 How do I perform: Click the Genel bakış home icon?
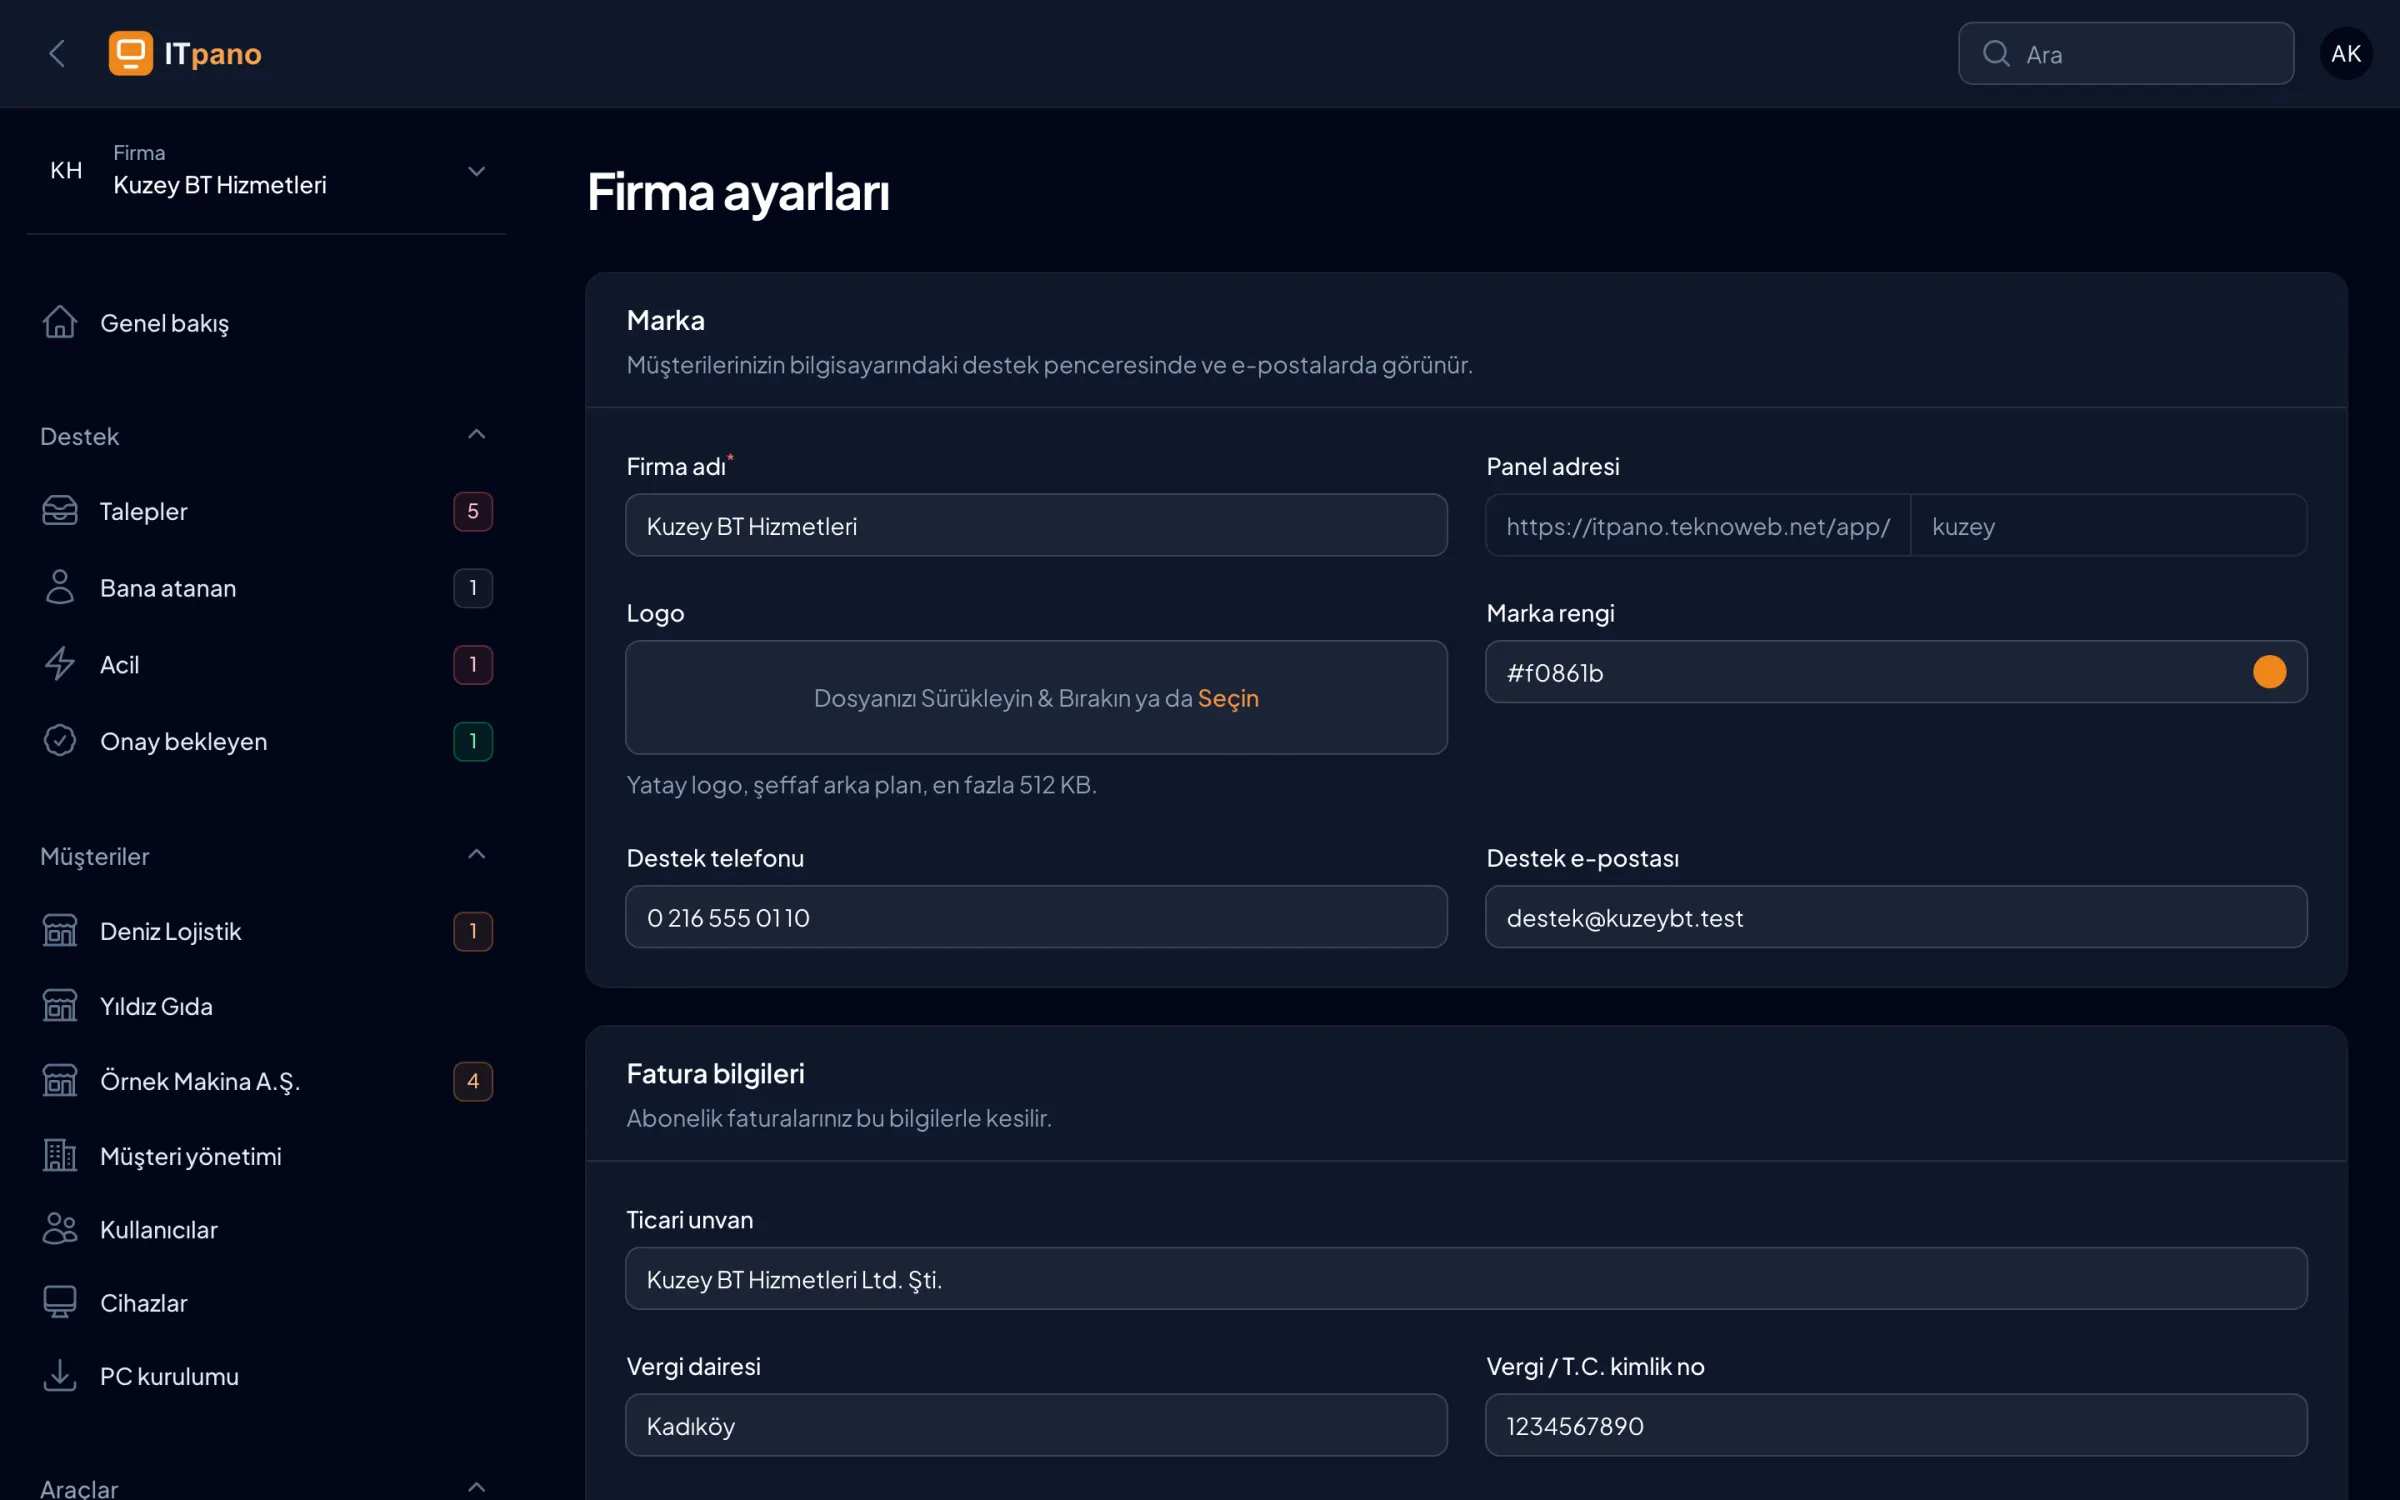(60, 322)
